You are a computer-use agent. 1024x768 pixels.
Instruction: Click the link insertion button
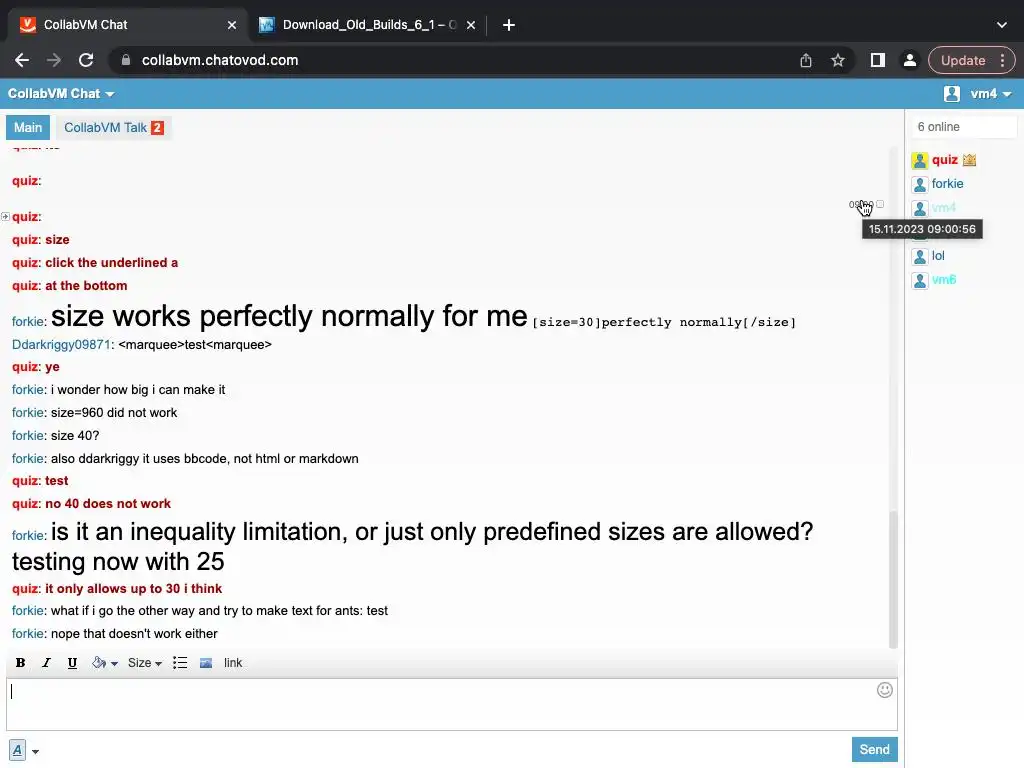(x=233, y=663)
